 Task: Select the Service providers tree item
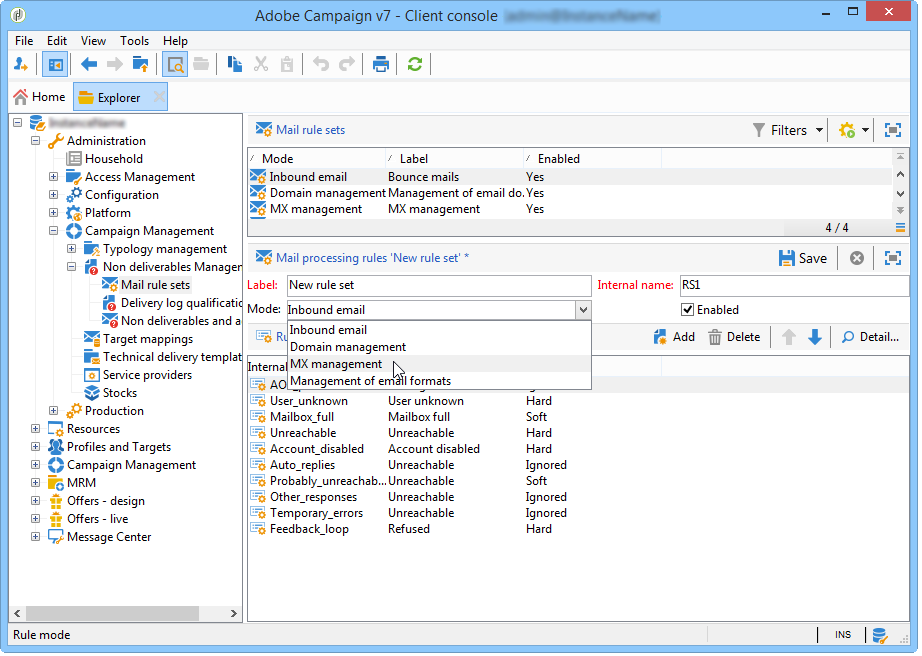(x=147, y=375)
